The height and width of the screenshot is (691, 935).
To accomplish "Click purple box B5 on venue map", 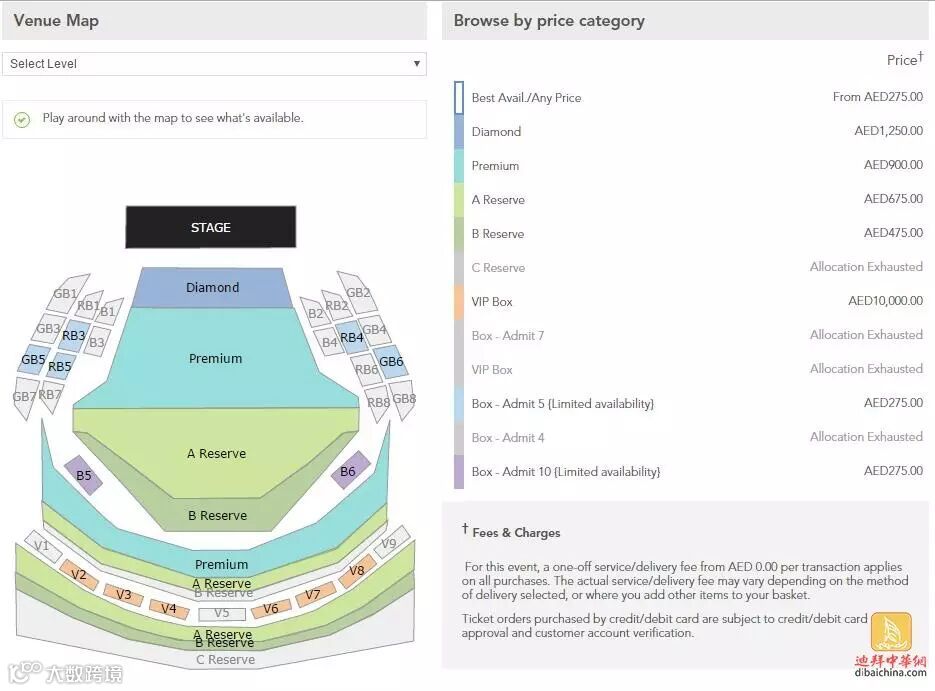I will 84,476.
